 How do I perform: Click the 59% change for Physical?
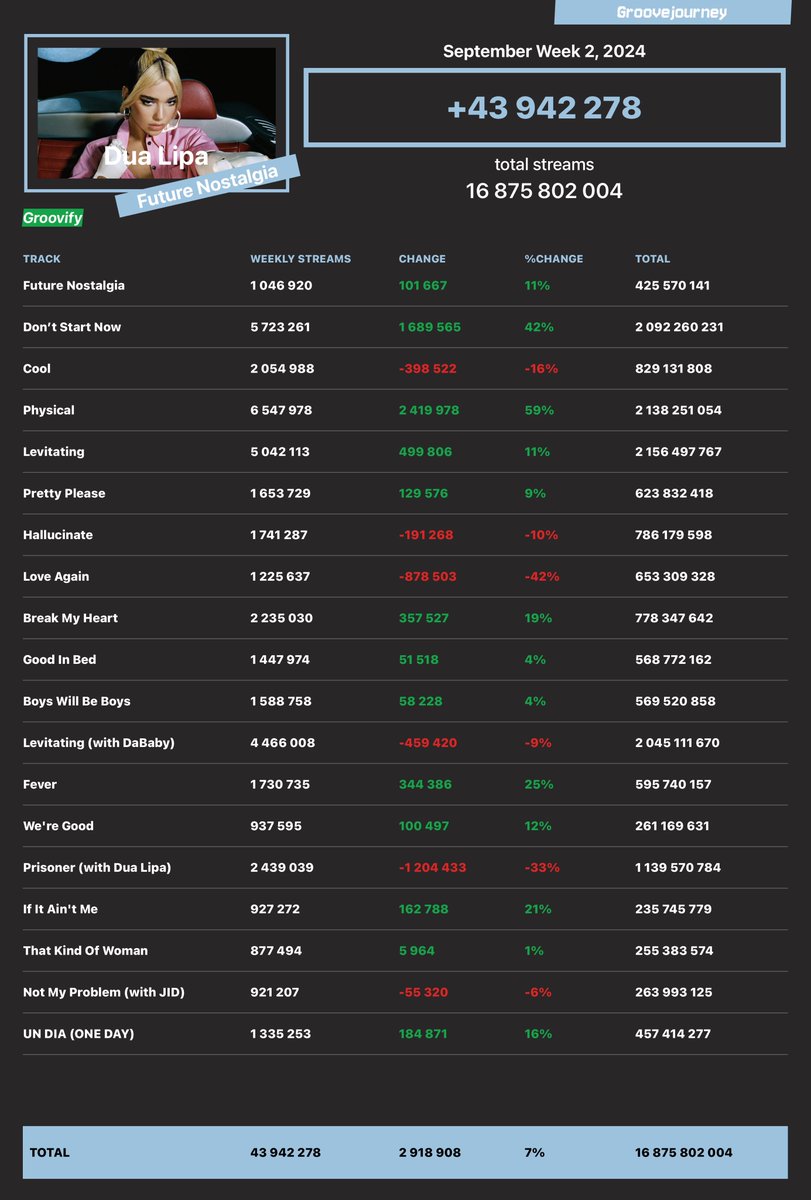(538, 410)
